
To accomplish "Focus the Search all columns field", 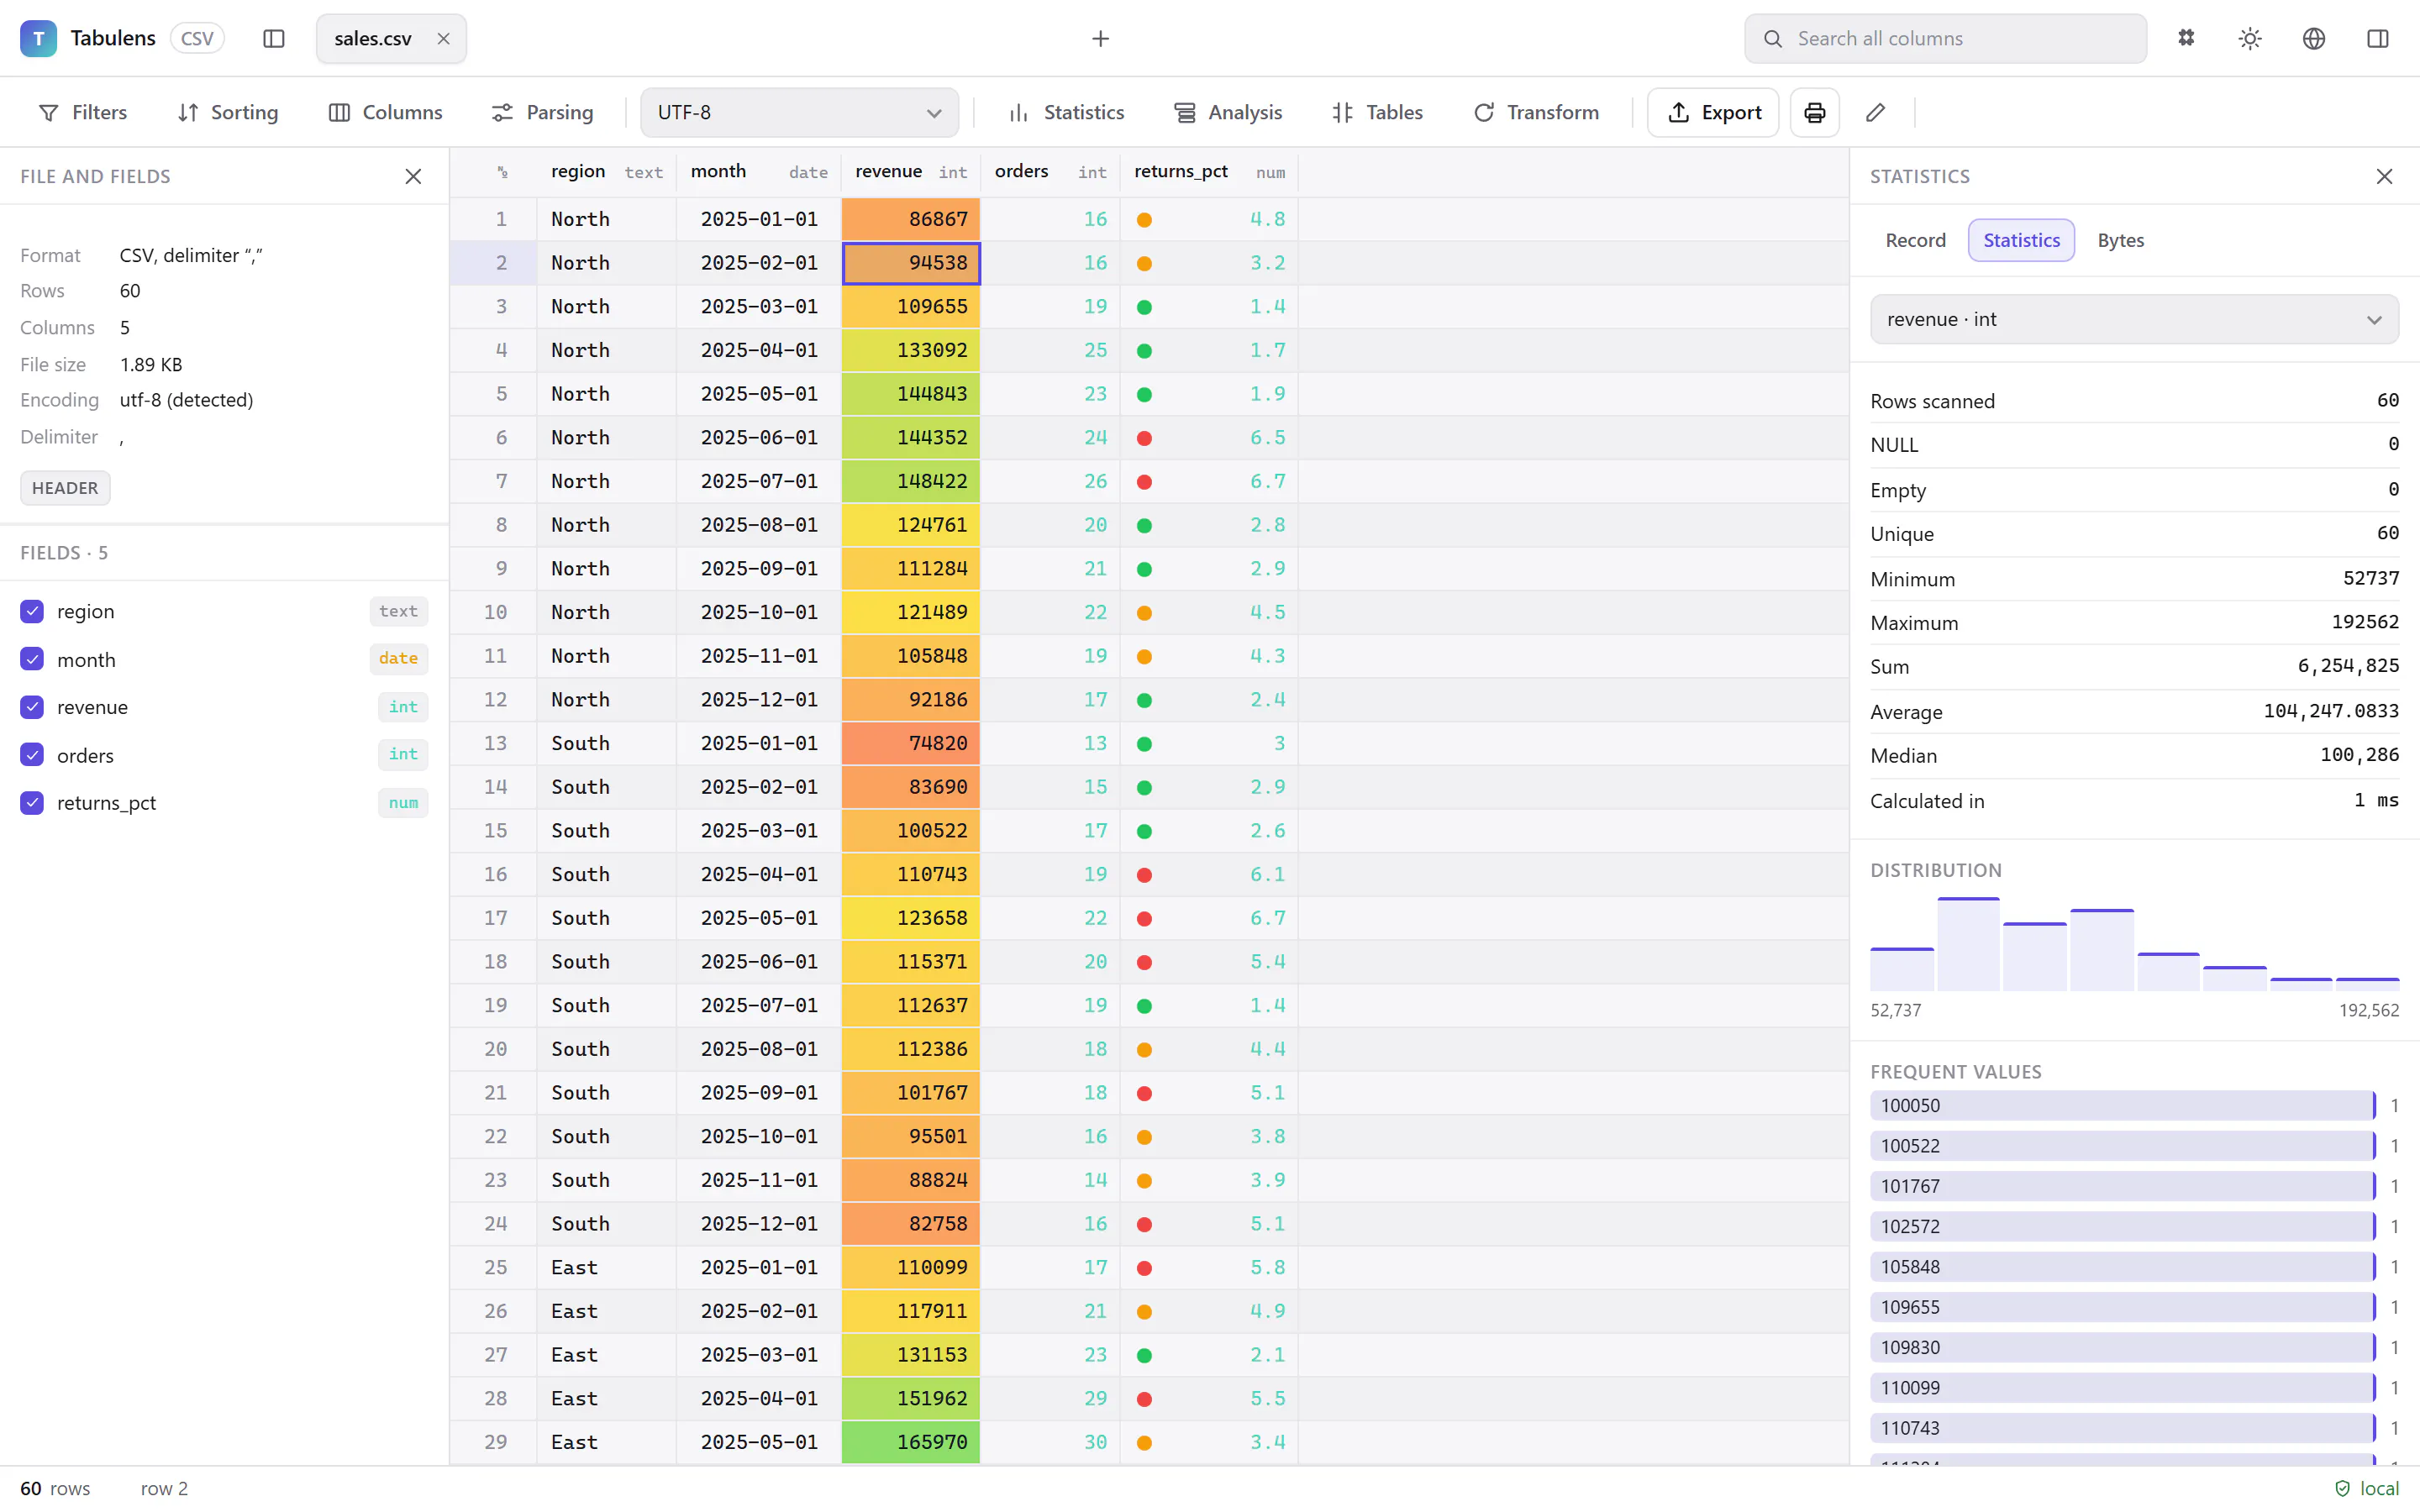I will click(1945, 38).
